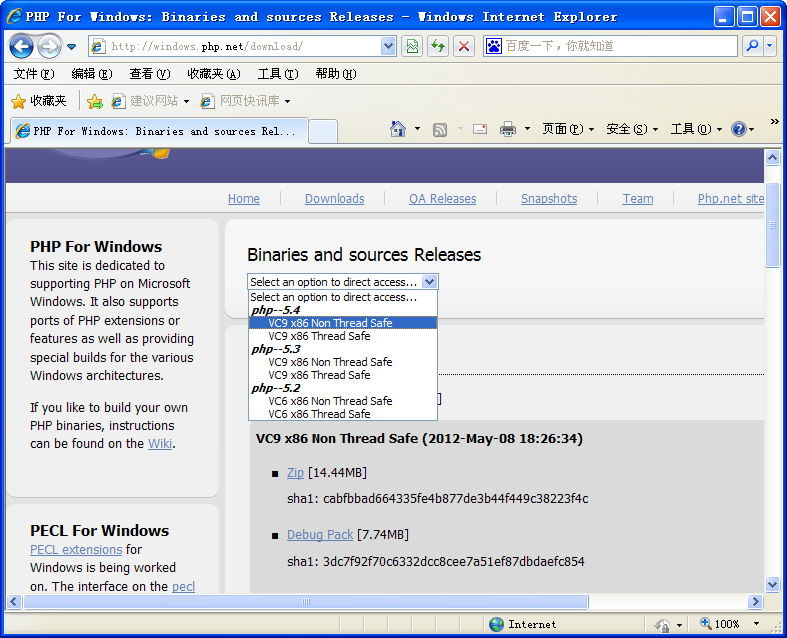Click the blue Help question mark icon
The width and height of the screenshot is (787, 638).
coord(739,130)
